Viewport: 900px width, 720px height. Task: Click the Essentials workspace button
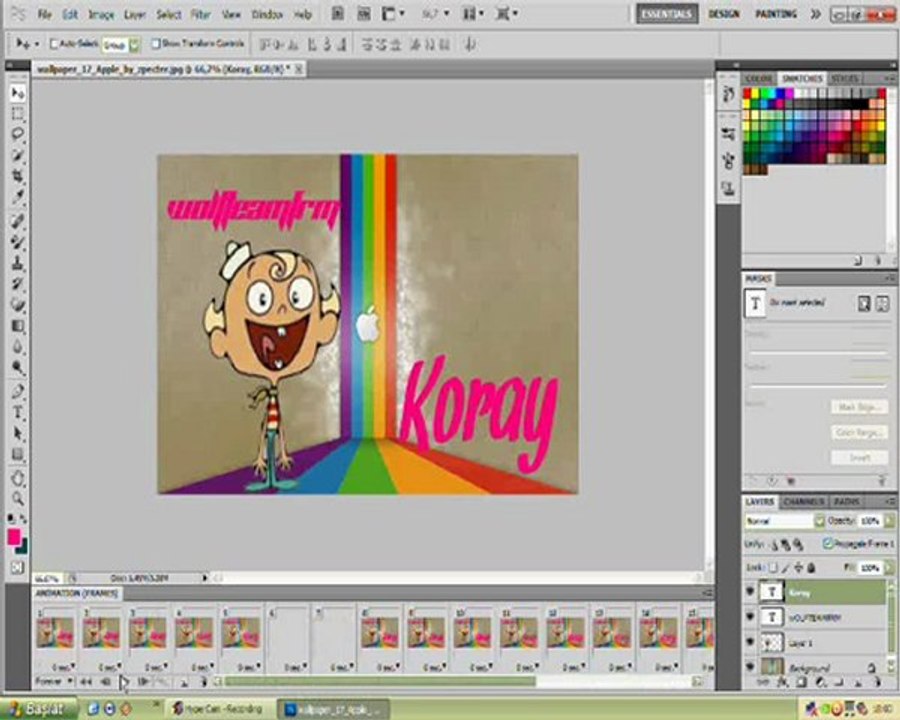click(x=667, y=14)
